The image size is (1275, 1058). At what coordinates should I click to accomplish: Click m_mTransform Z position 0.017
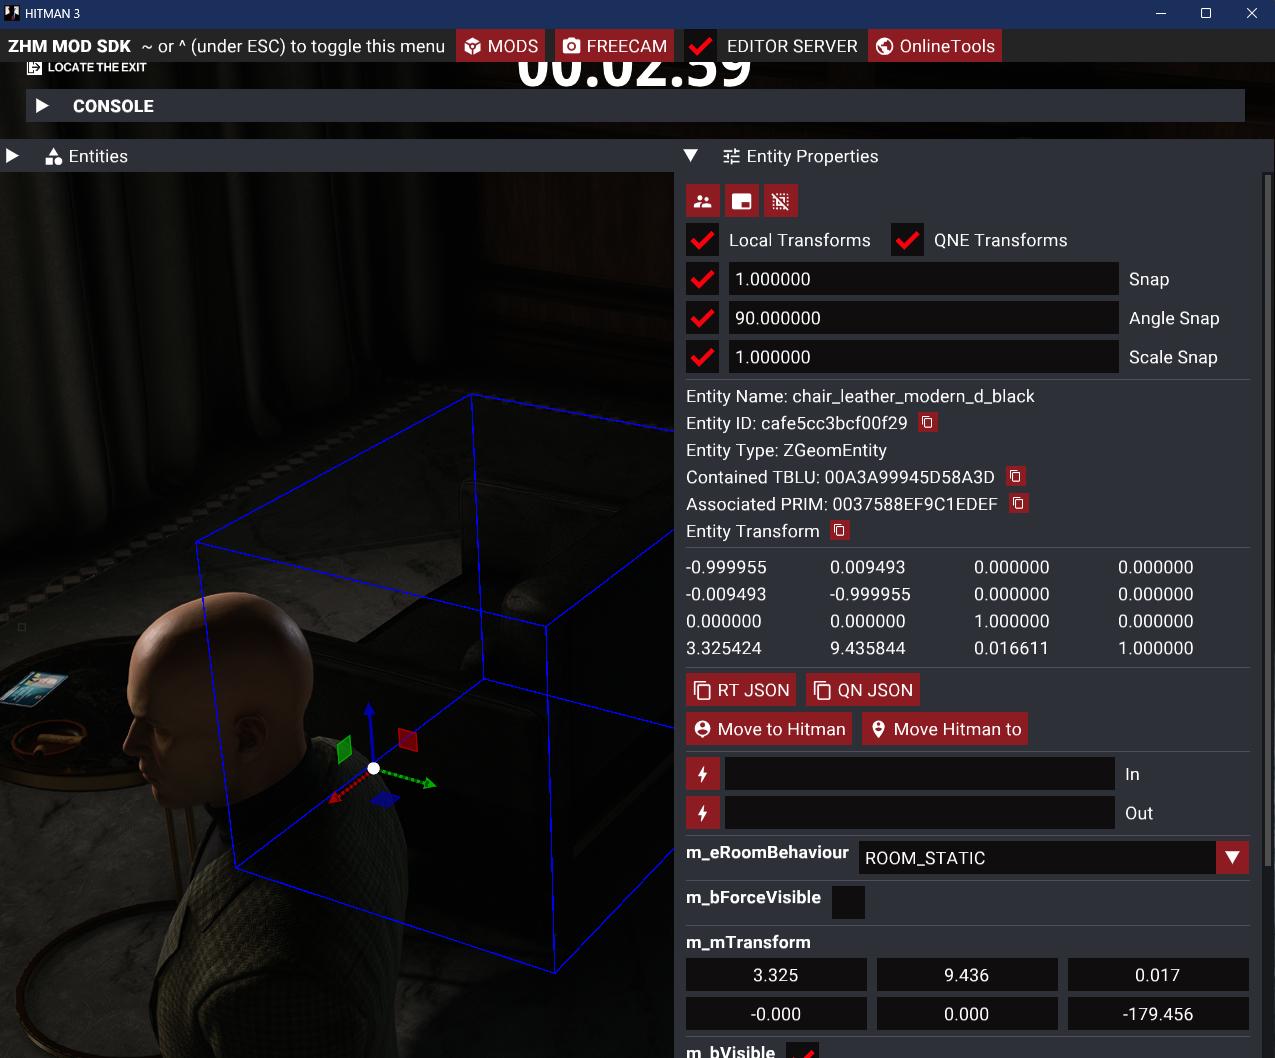1158,975
